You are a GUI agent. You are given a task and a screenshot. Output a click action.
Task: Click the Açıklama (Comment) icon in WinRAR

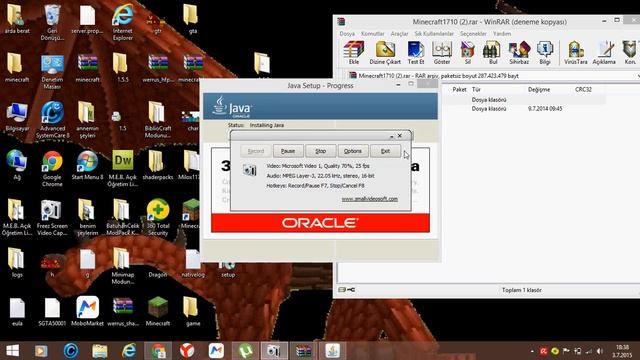click(x=604, y=53)
